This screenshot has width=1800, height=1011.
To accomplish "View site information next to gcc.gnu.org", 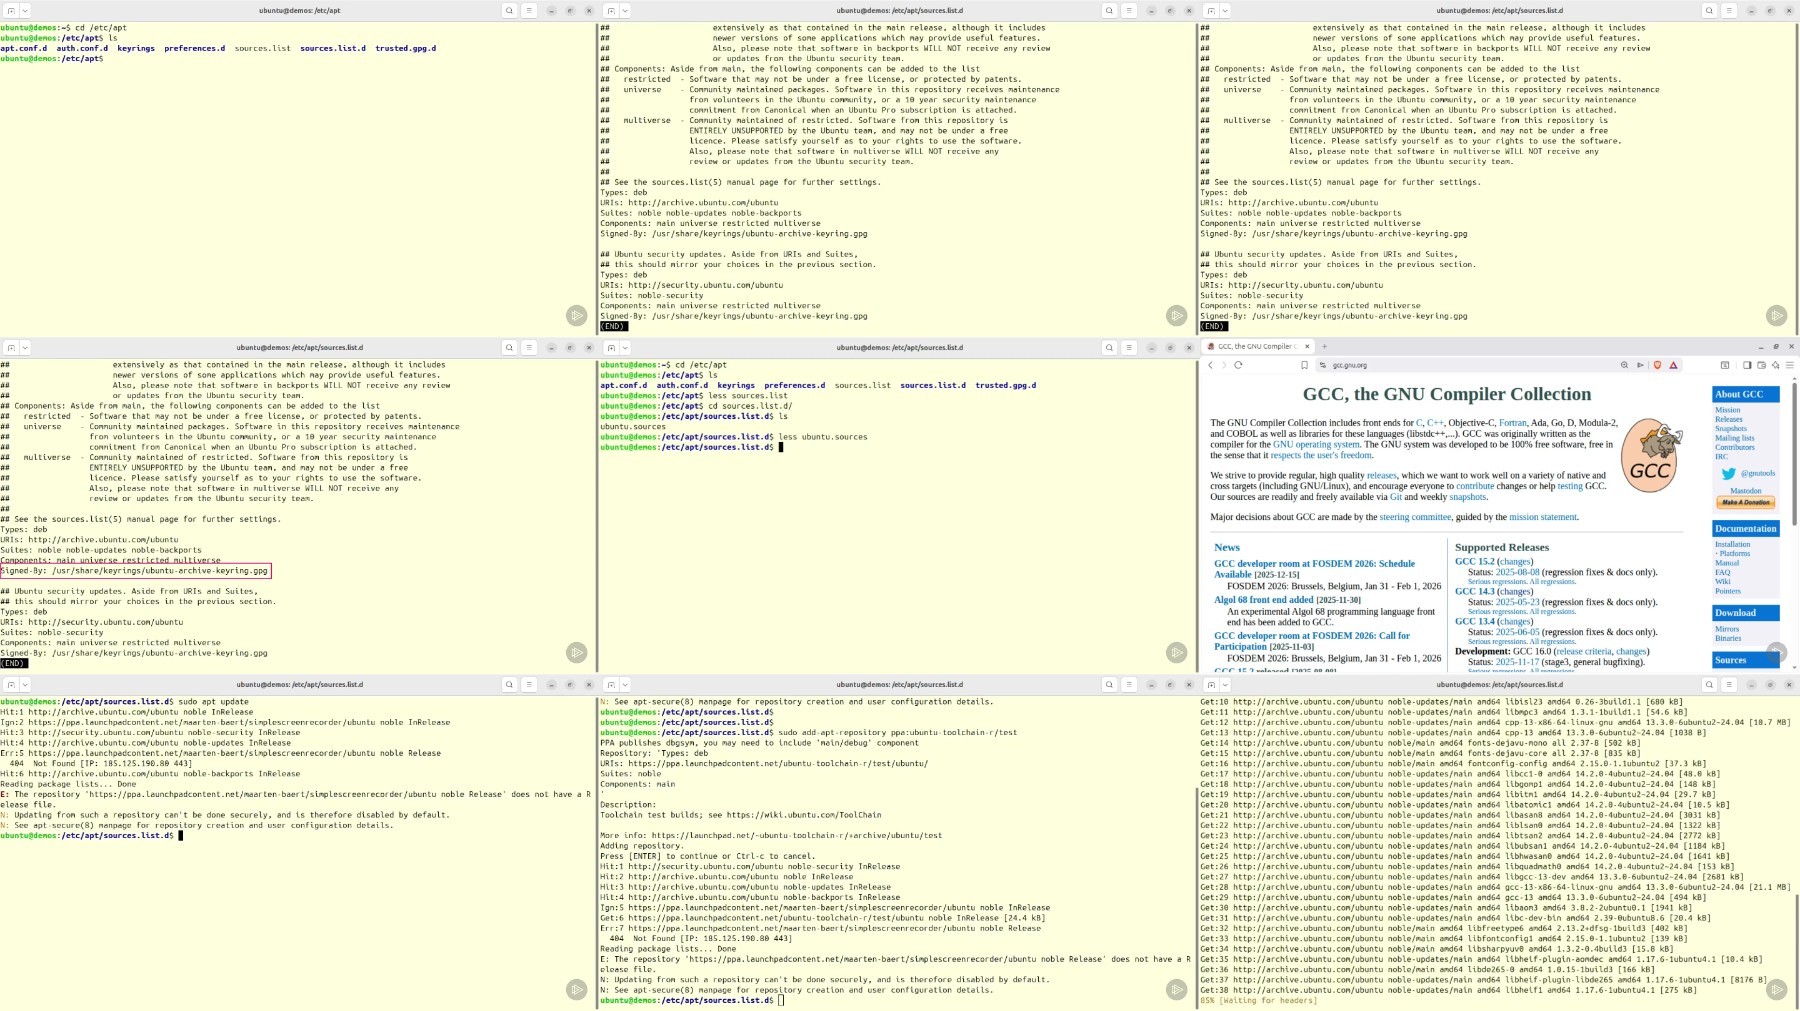I will click(1323, 365).
